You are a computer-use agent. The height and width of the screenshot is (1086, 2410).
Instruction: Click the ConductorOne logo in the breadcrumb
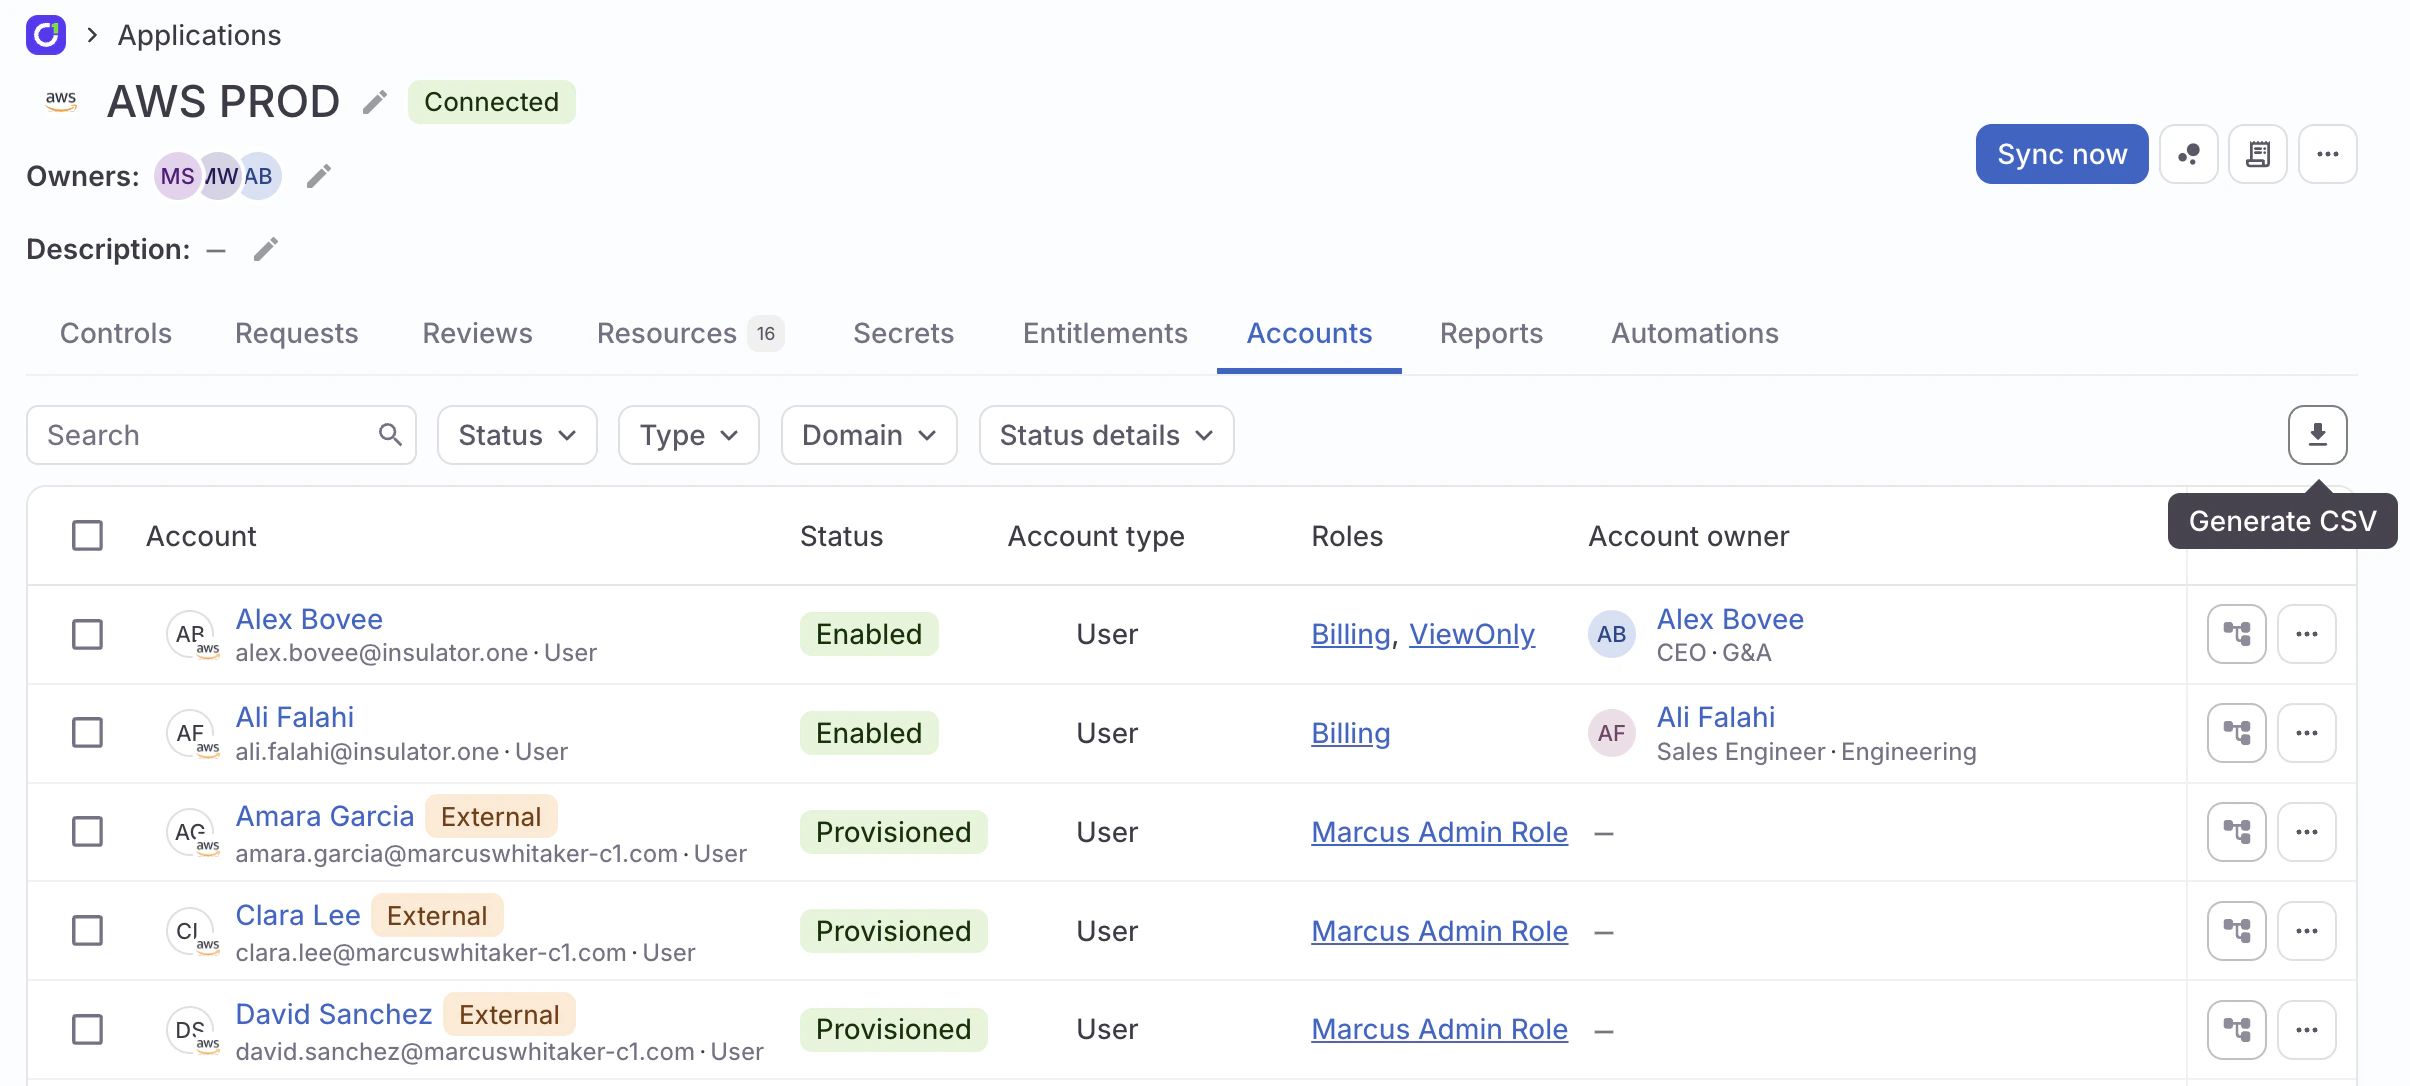pyautogui.click(x=47, y=34)
